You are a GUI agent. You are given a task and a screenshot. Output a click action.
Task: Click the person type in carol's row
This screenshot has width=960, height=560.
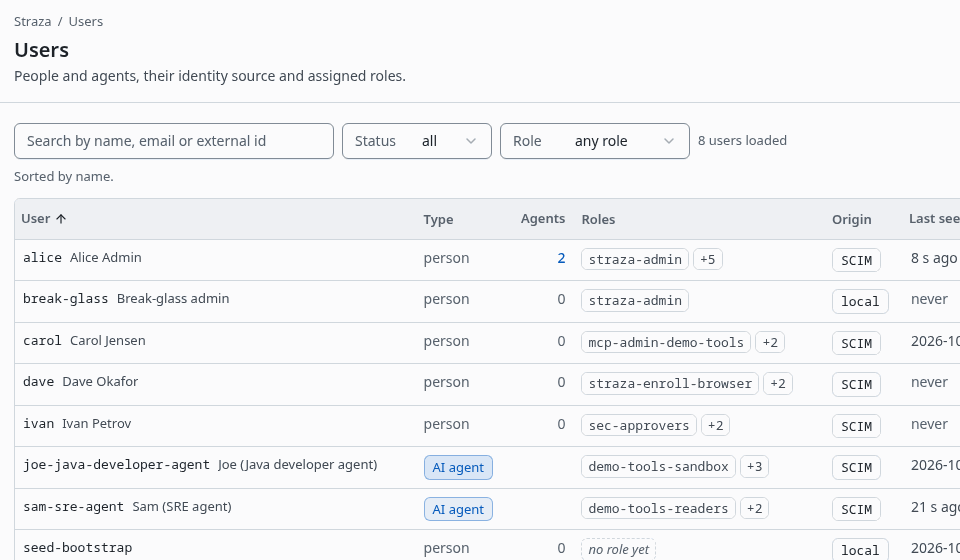tap(446, 342)
